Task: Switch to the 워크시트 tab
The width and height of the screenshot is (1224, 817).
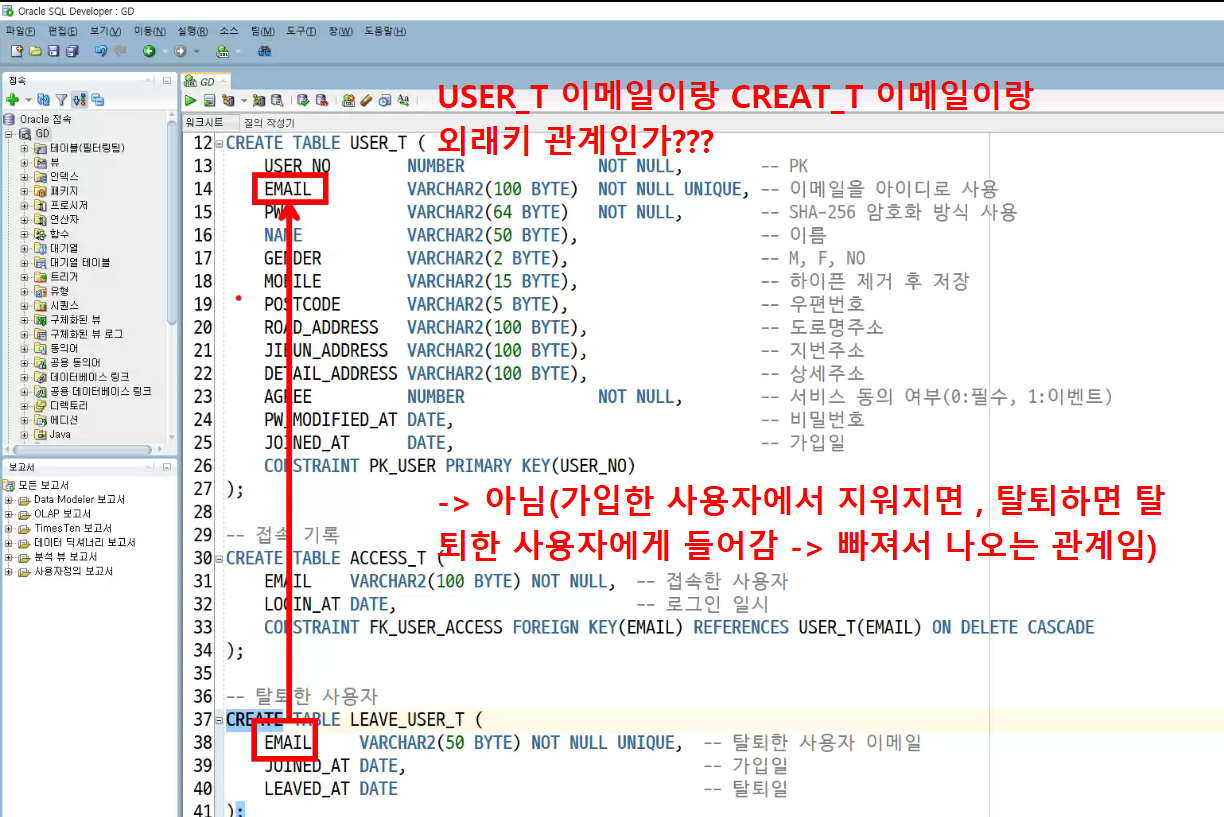Action: click(x=209, y=122)
